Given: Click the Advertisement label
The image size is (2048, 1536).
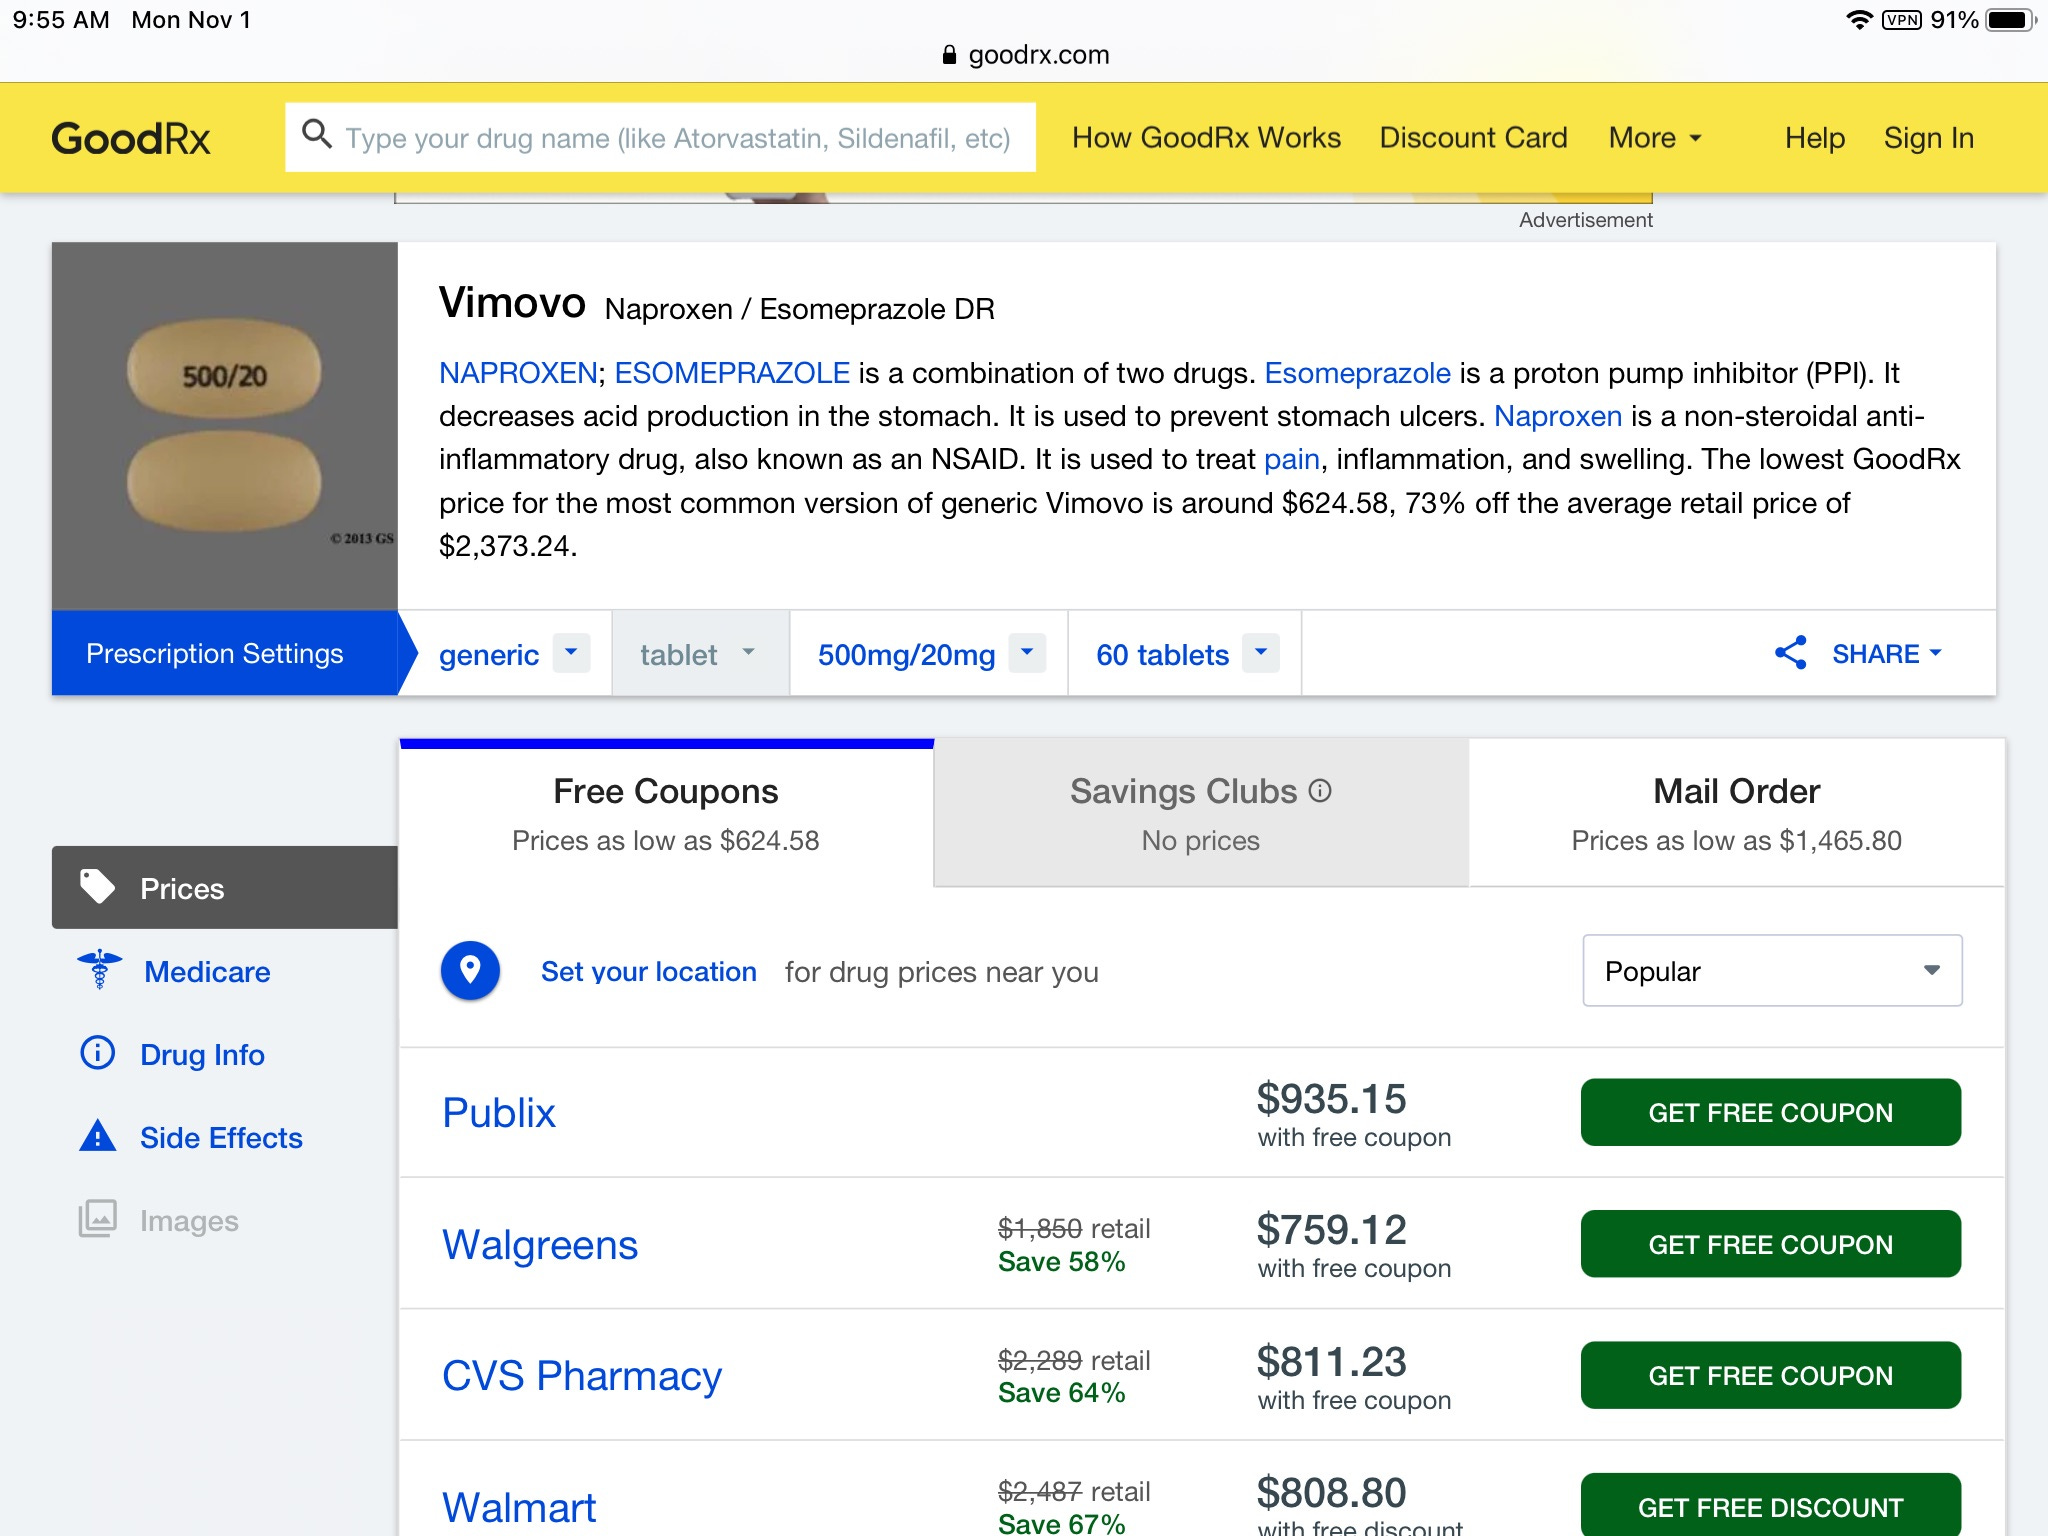Looking at the screenshot, I should point(1585,220).
